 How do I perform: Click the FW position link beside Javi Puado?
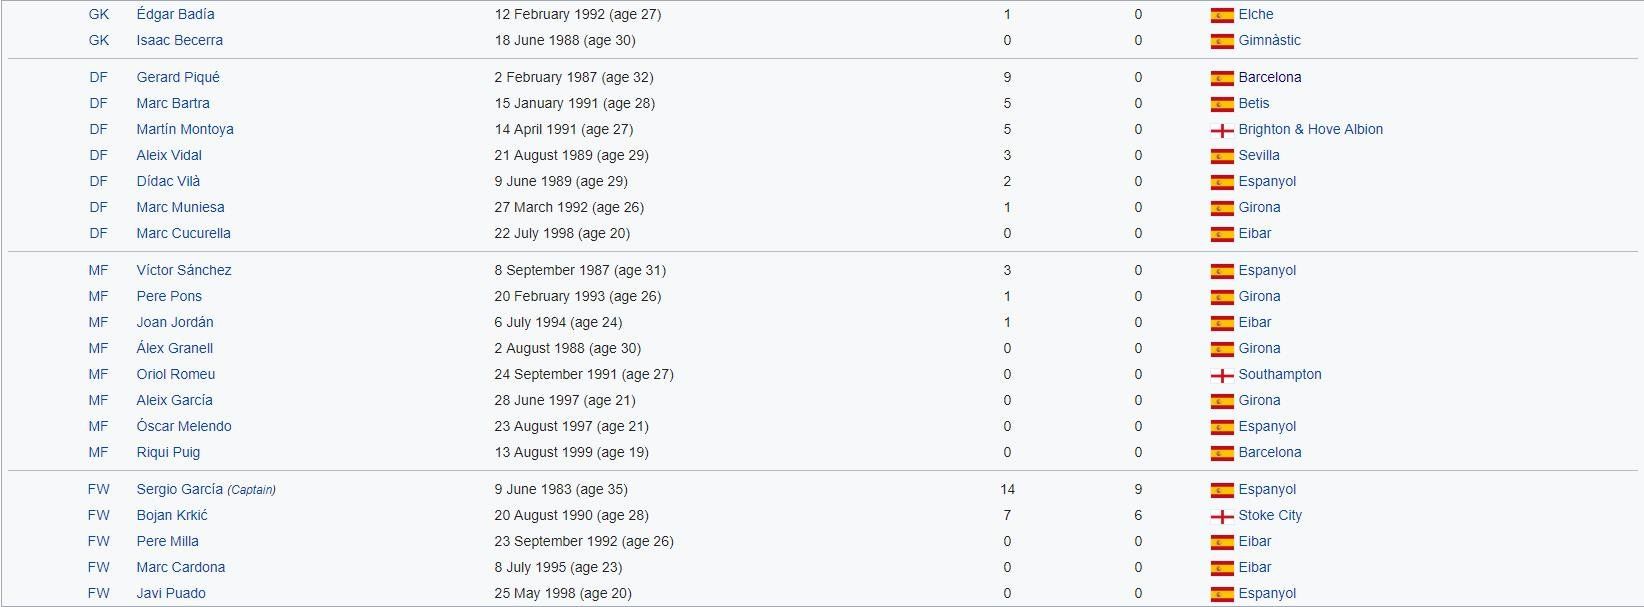click(x=99, y=593)
